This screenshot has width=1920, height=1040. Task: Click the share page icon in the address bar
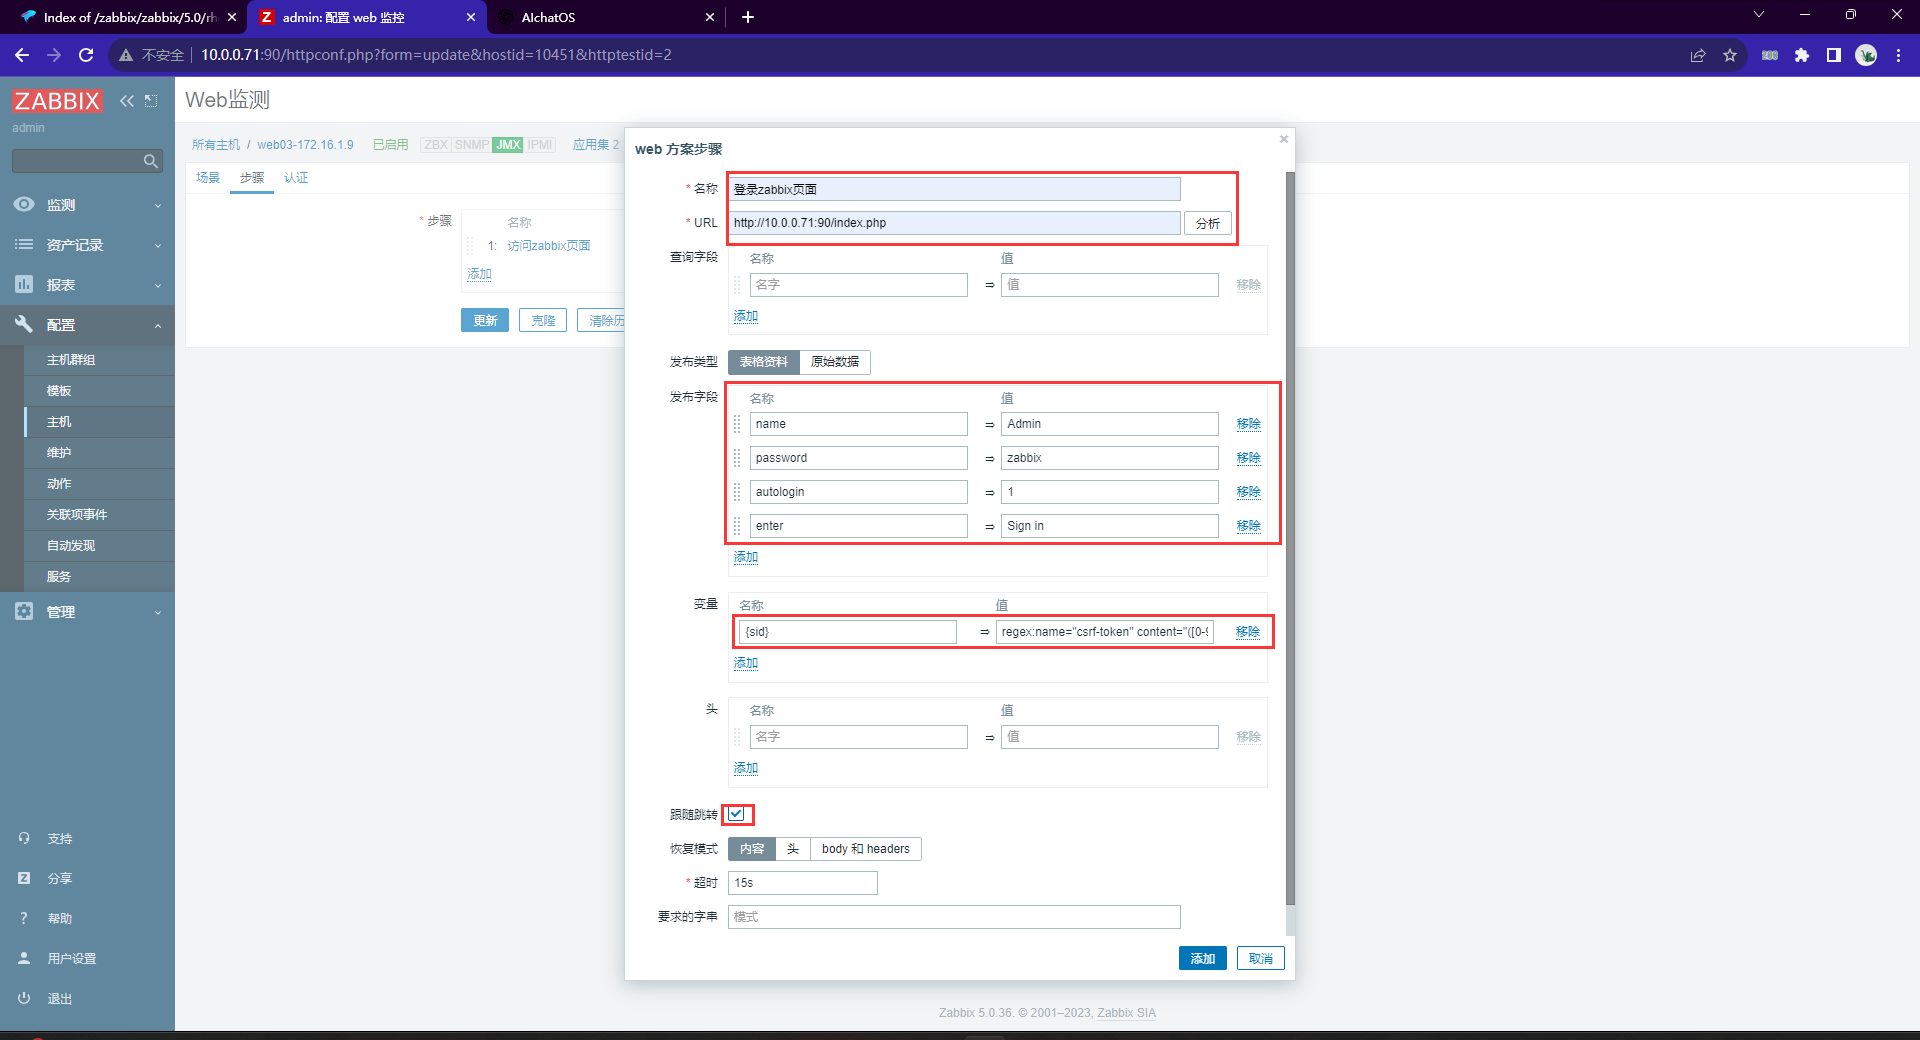coord(1698,55)
